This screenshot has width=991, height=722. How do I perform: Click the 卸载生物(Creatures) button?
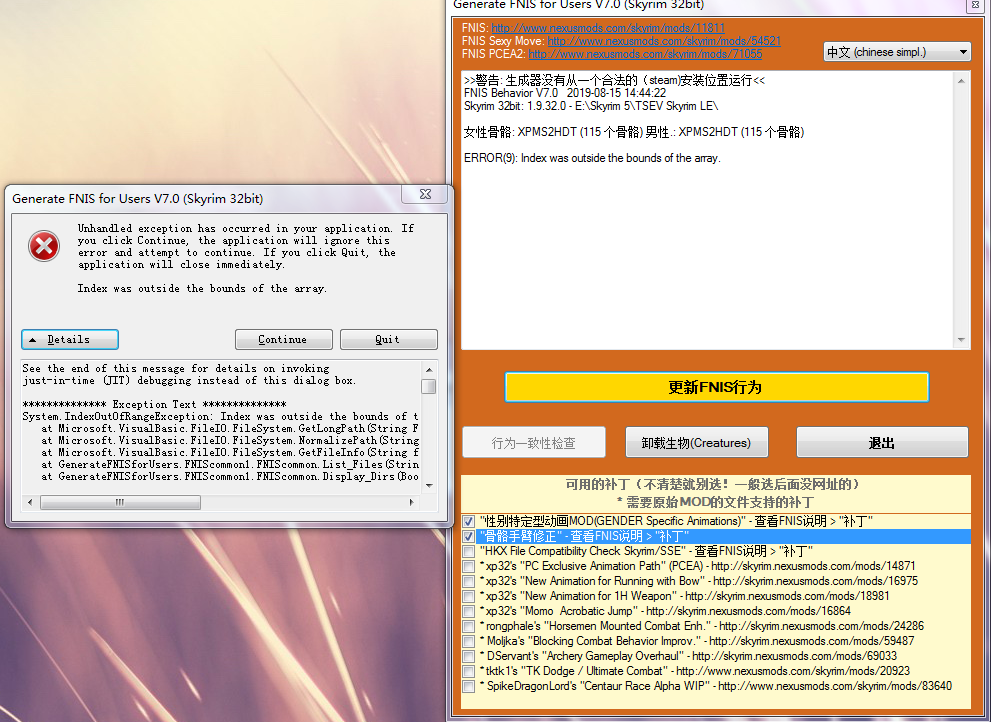[x=696, y=443]
